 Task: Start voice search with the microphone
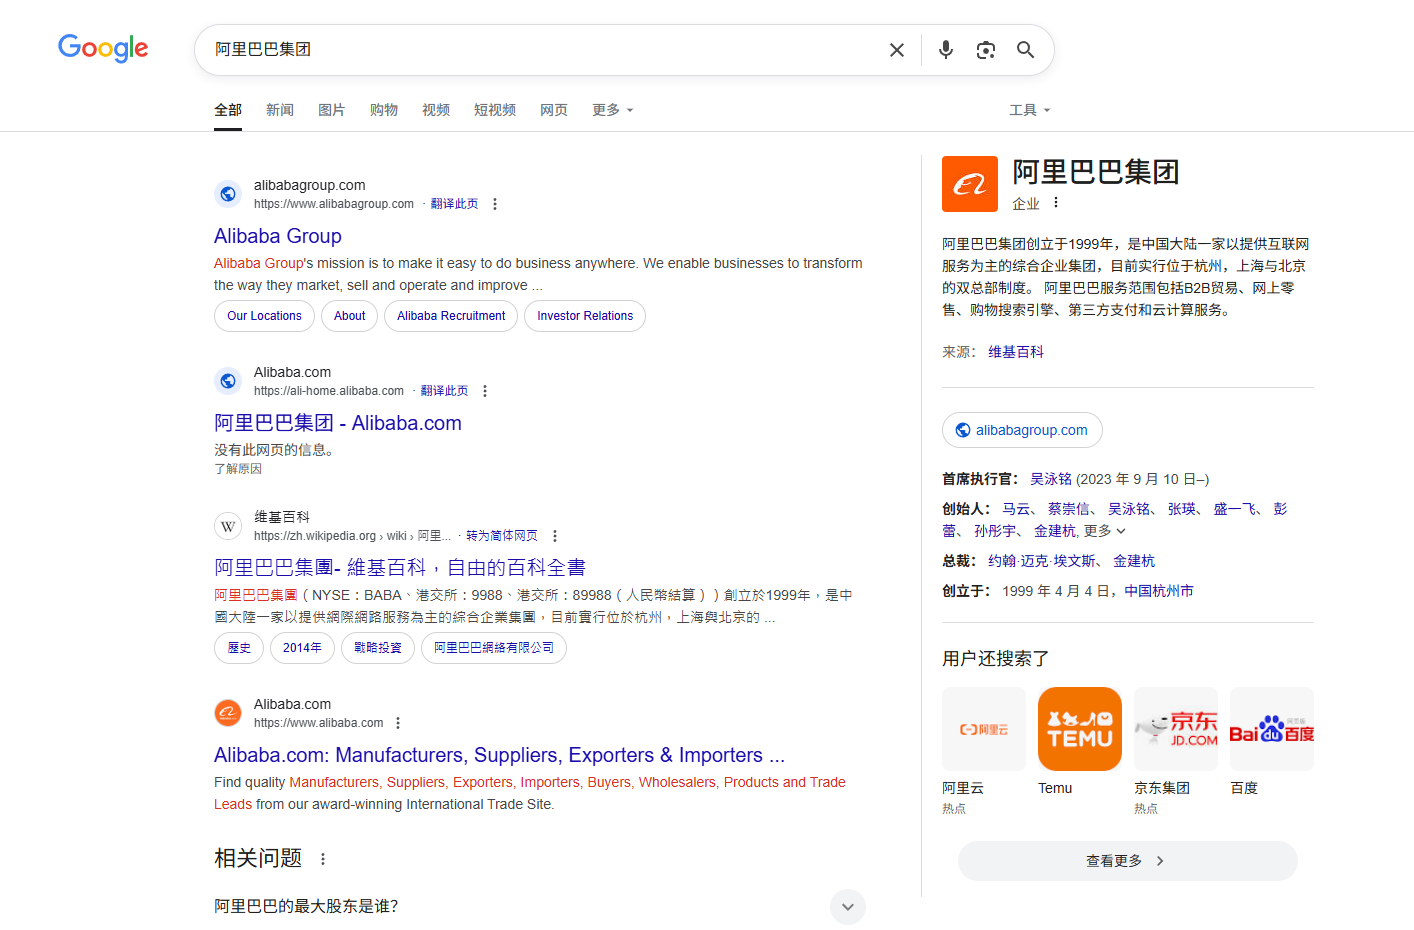(x=945, y=50)
